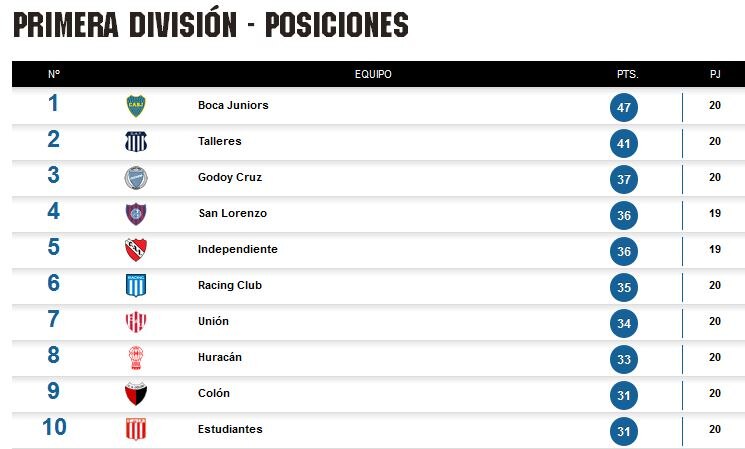Image resolution: width=745 pixels, height=449 pixels.
Task: Select the Estudiantes striped crest
Action: (136, 430)
